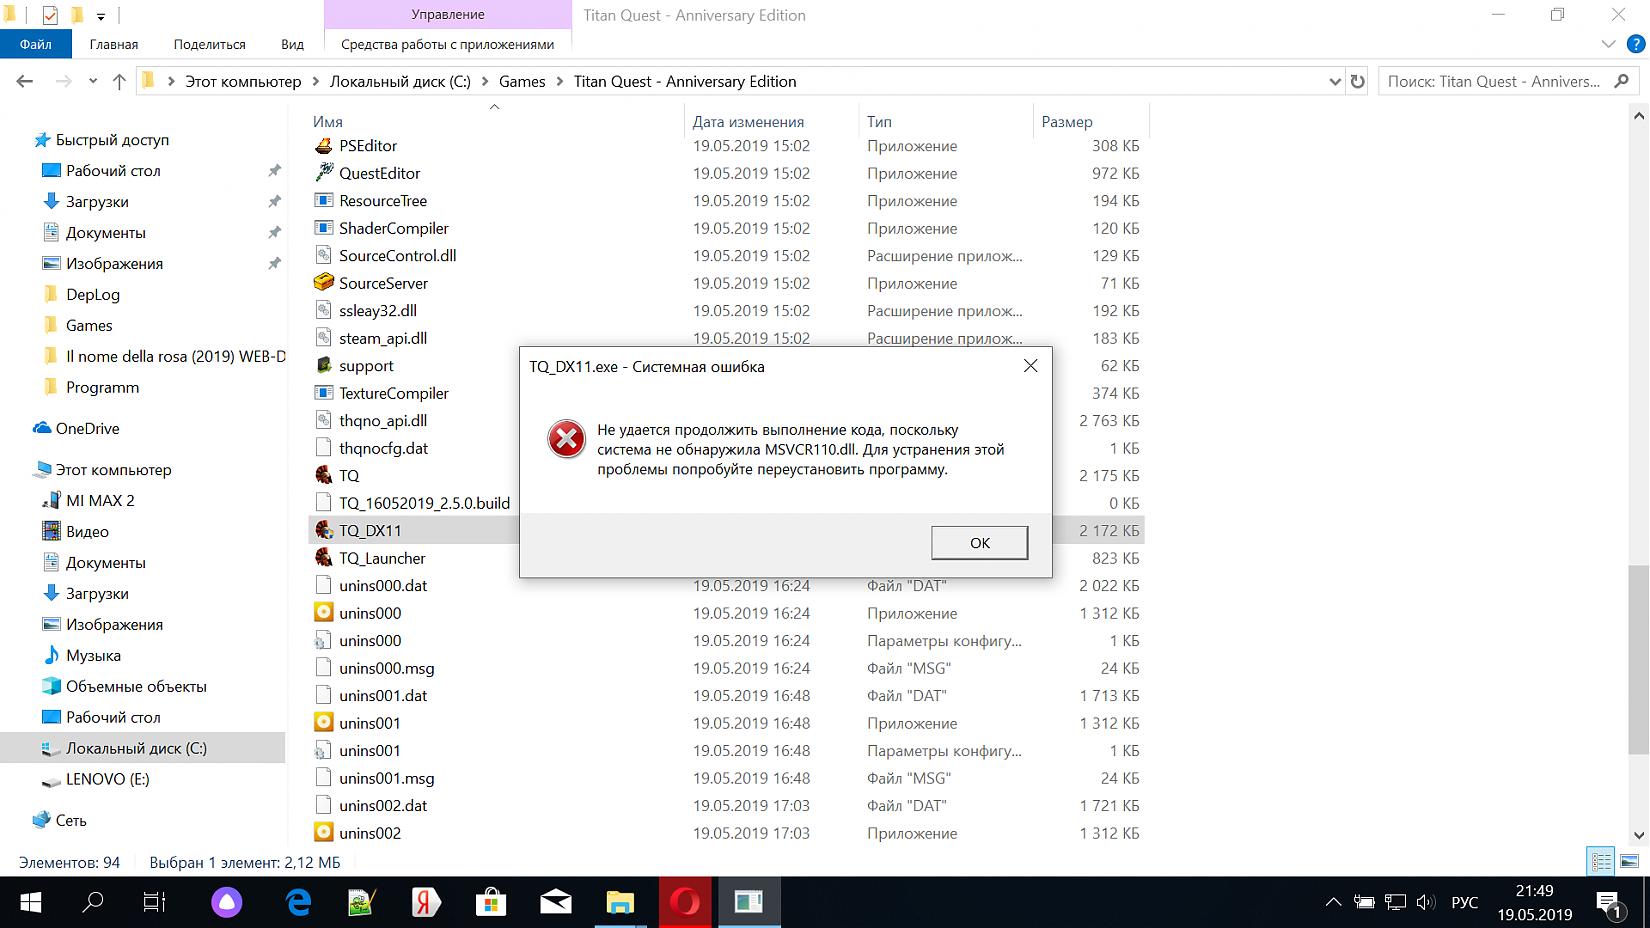
Task: Jump to Games in the address breadcrumb
Action: point(522,82)
